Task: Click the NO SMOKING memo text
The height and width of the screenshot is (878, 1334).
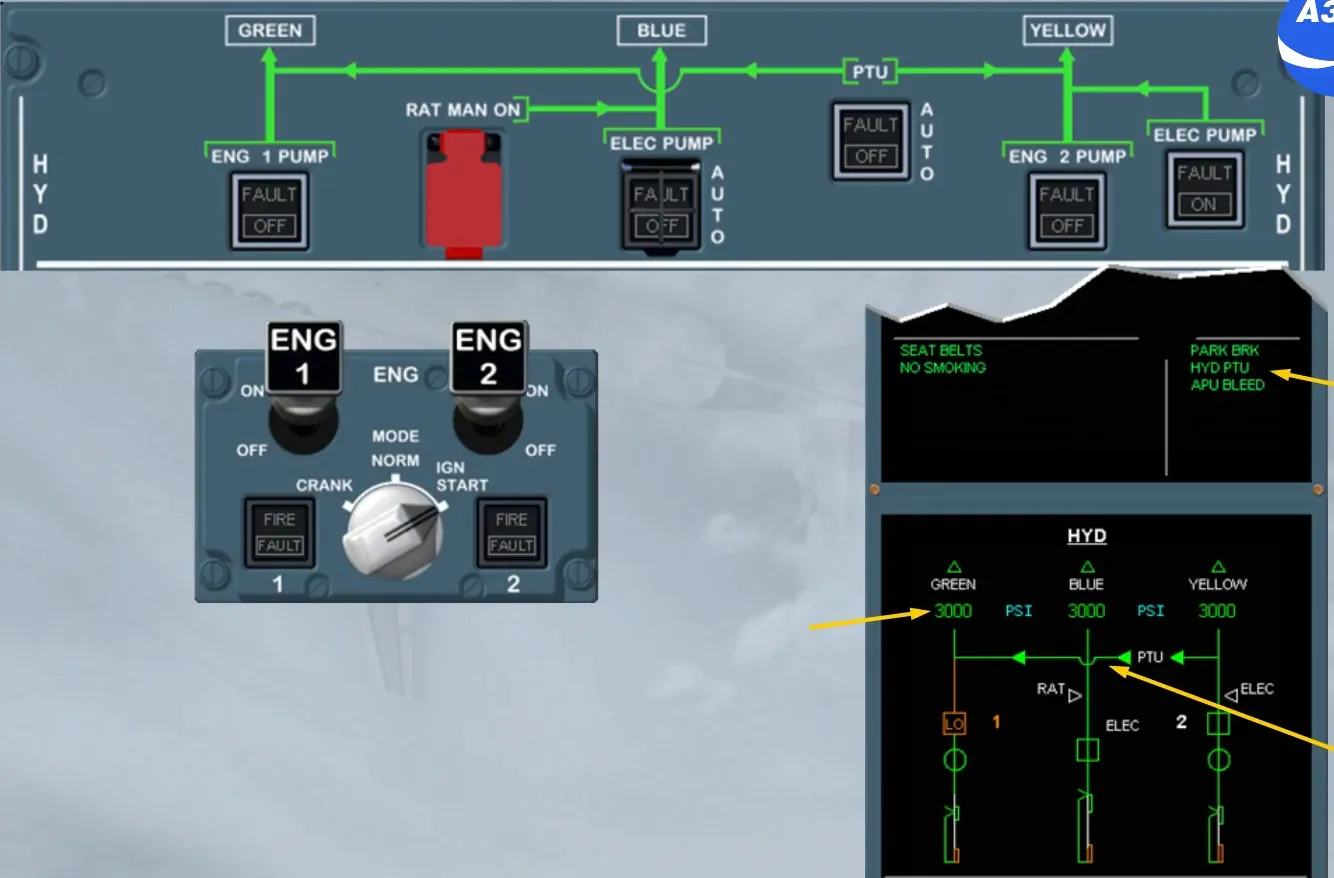Action: click(x=943, y=368)
